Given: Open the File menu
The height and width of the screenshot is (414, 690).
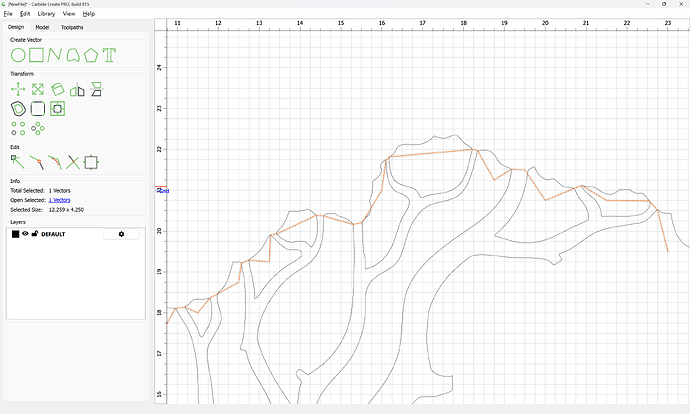Looking at the screenshot, I should (x=8, y=14).
